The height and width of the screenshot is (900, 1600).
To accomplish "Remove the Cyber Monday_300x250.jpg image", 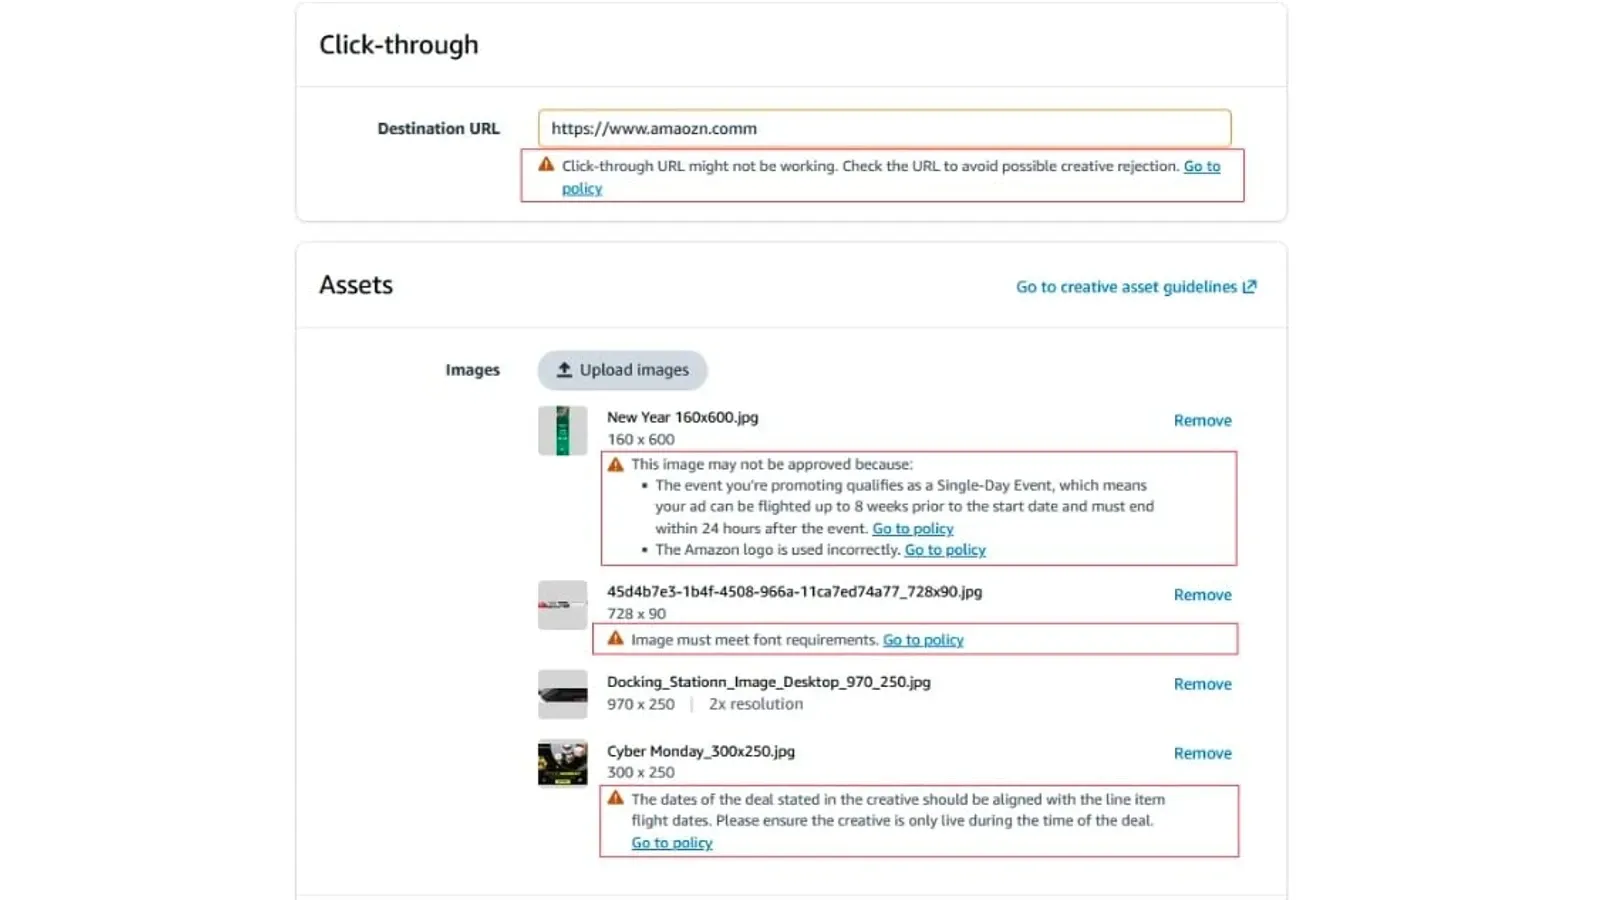I will [x=1202, y=753].
